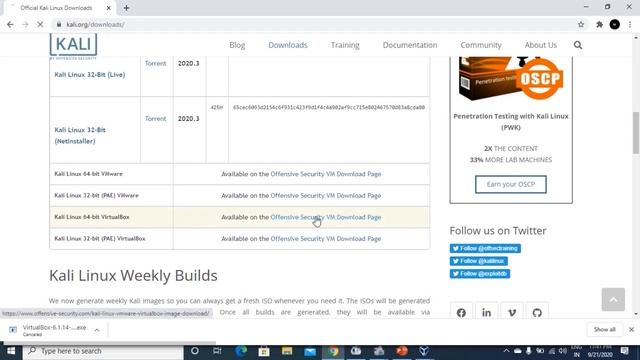This screenshot has height=360, width=640.
Task: Open the notification center icon
Action: pyautogui.click(x=624, y=351)
